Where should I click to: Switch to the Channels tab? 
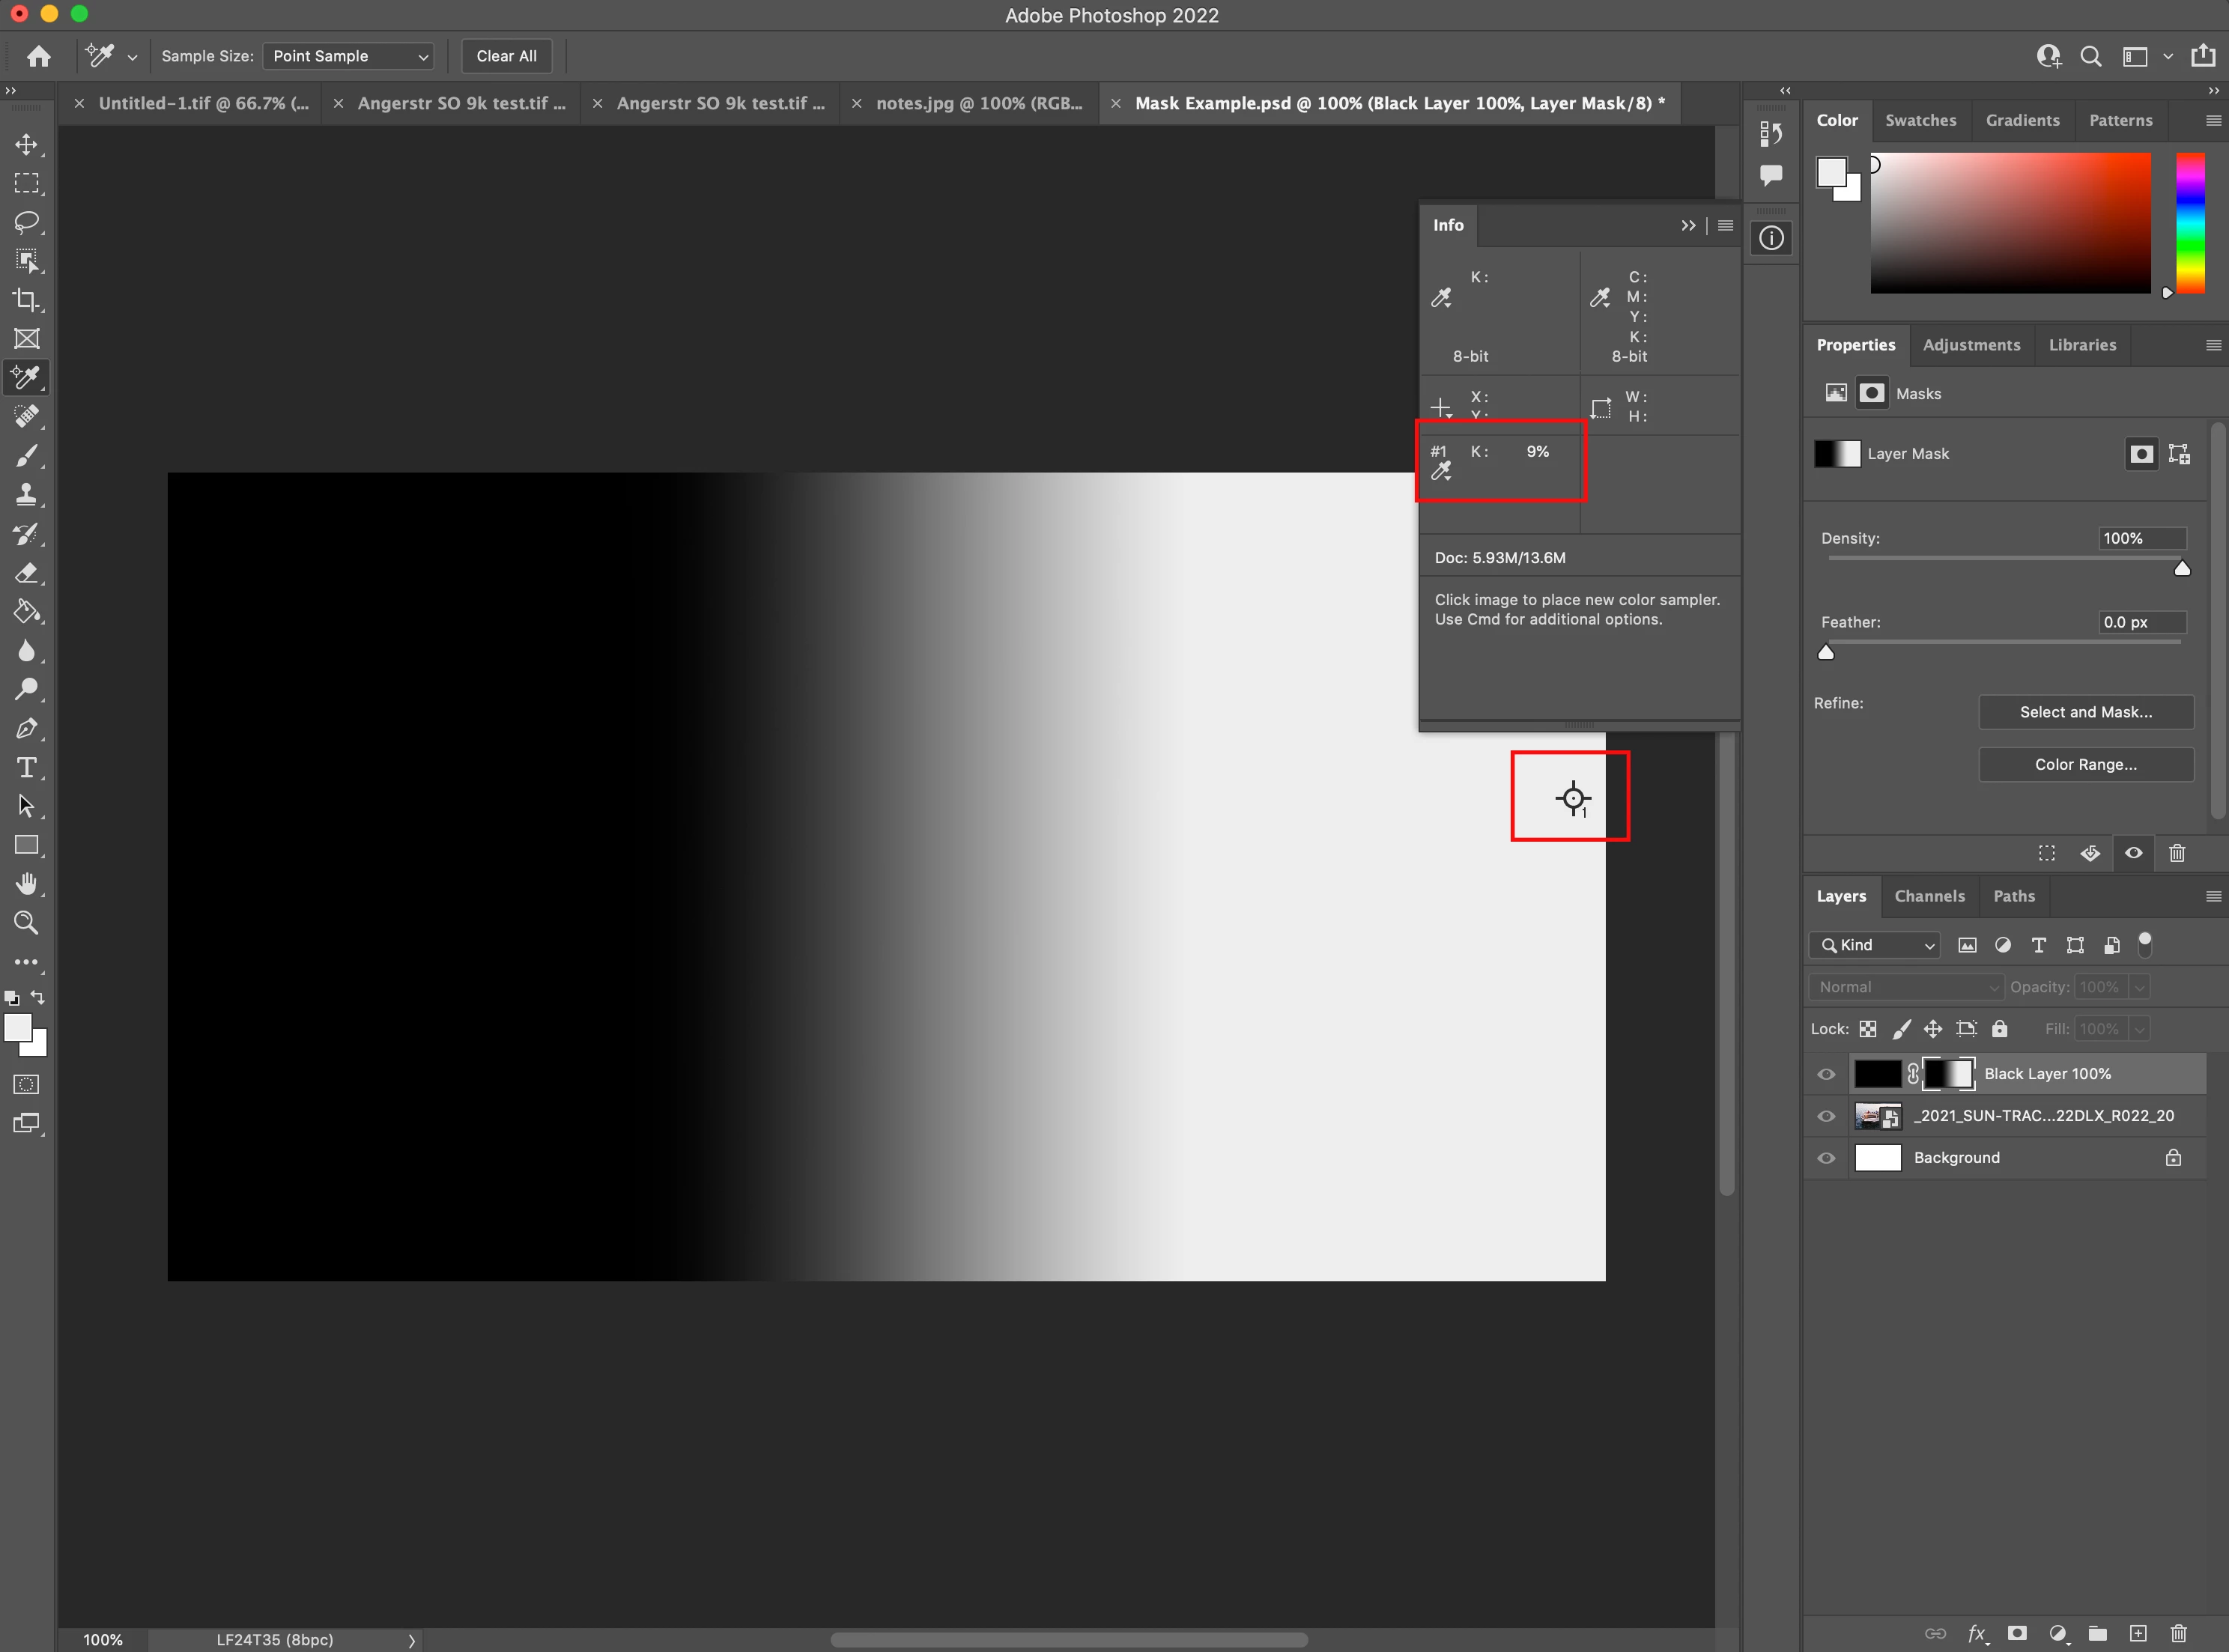coord(1929,896)
